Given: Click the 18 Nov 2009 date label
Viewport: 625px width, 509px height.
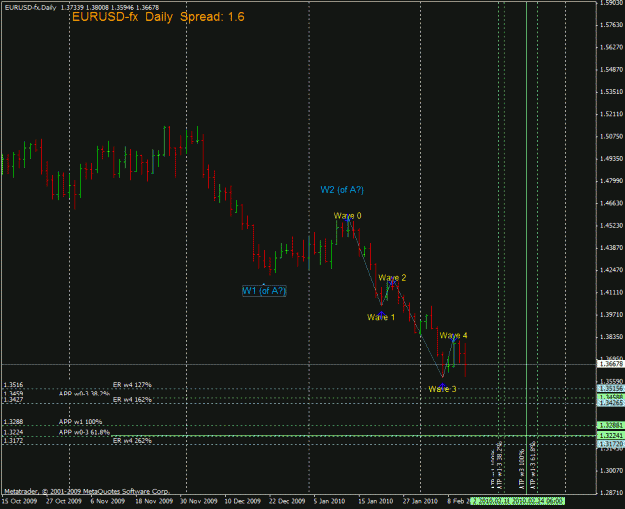Looking at the screenshot, I should [154, 501].
